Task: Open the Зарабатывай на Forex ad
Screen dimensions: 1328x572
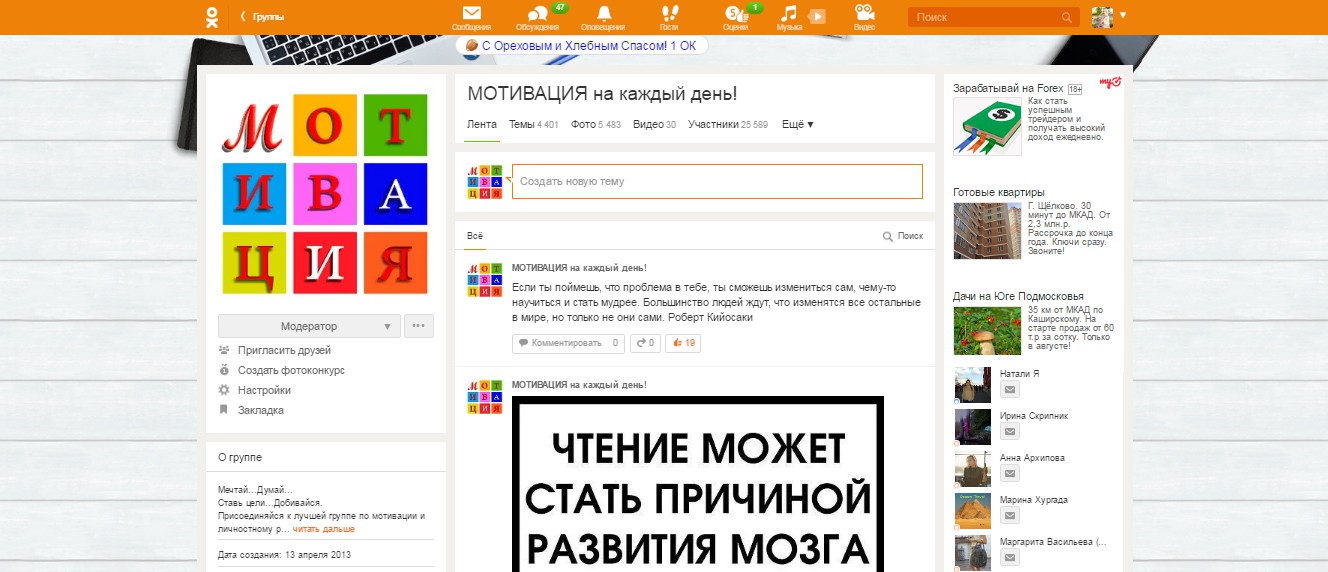Action: 1010,88
